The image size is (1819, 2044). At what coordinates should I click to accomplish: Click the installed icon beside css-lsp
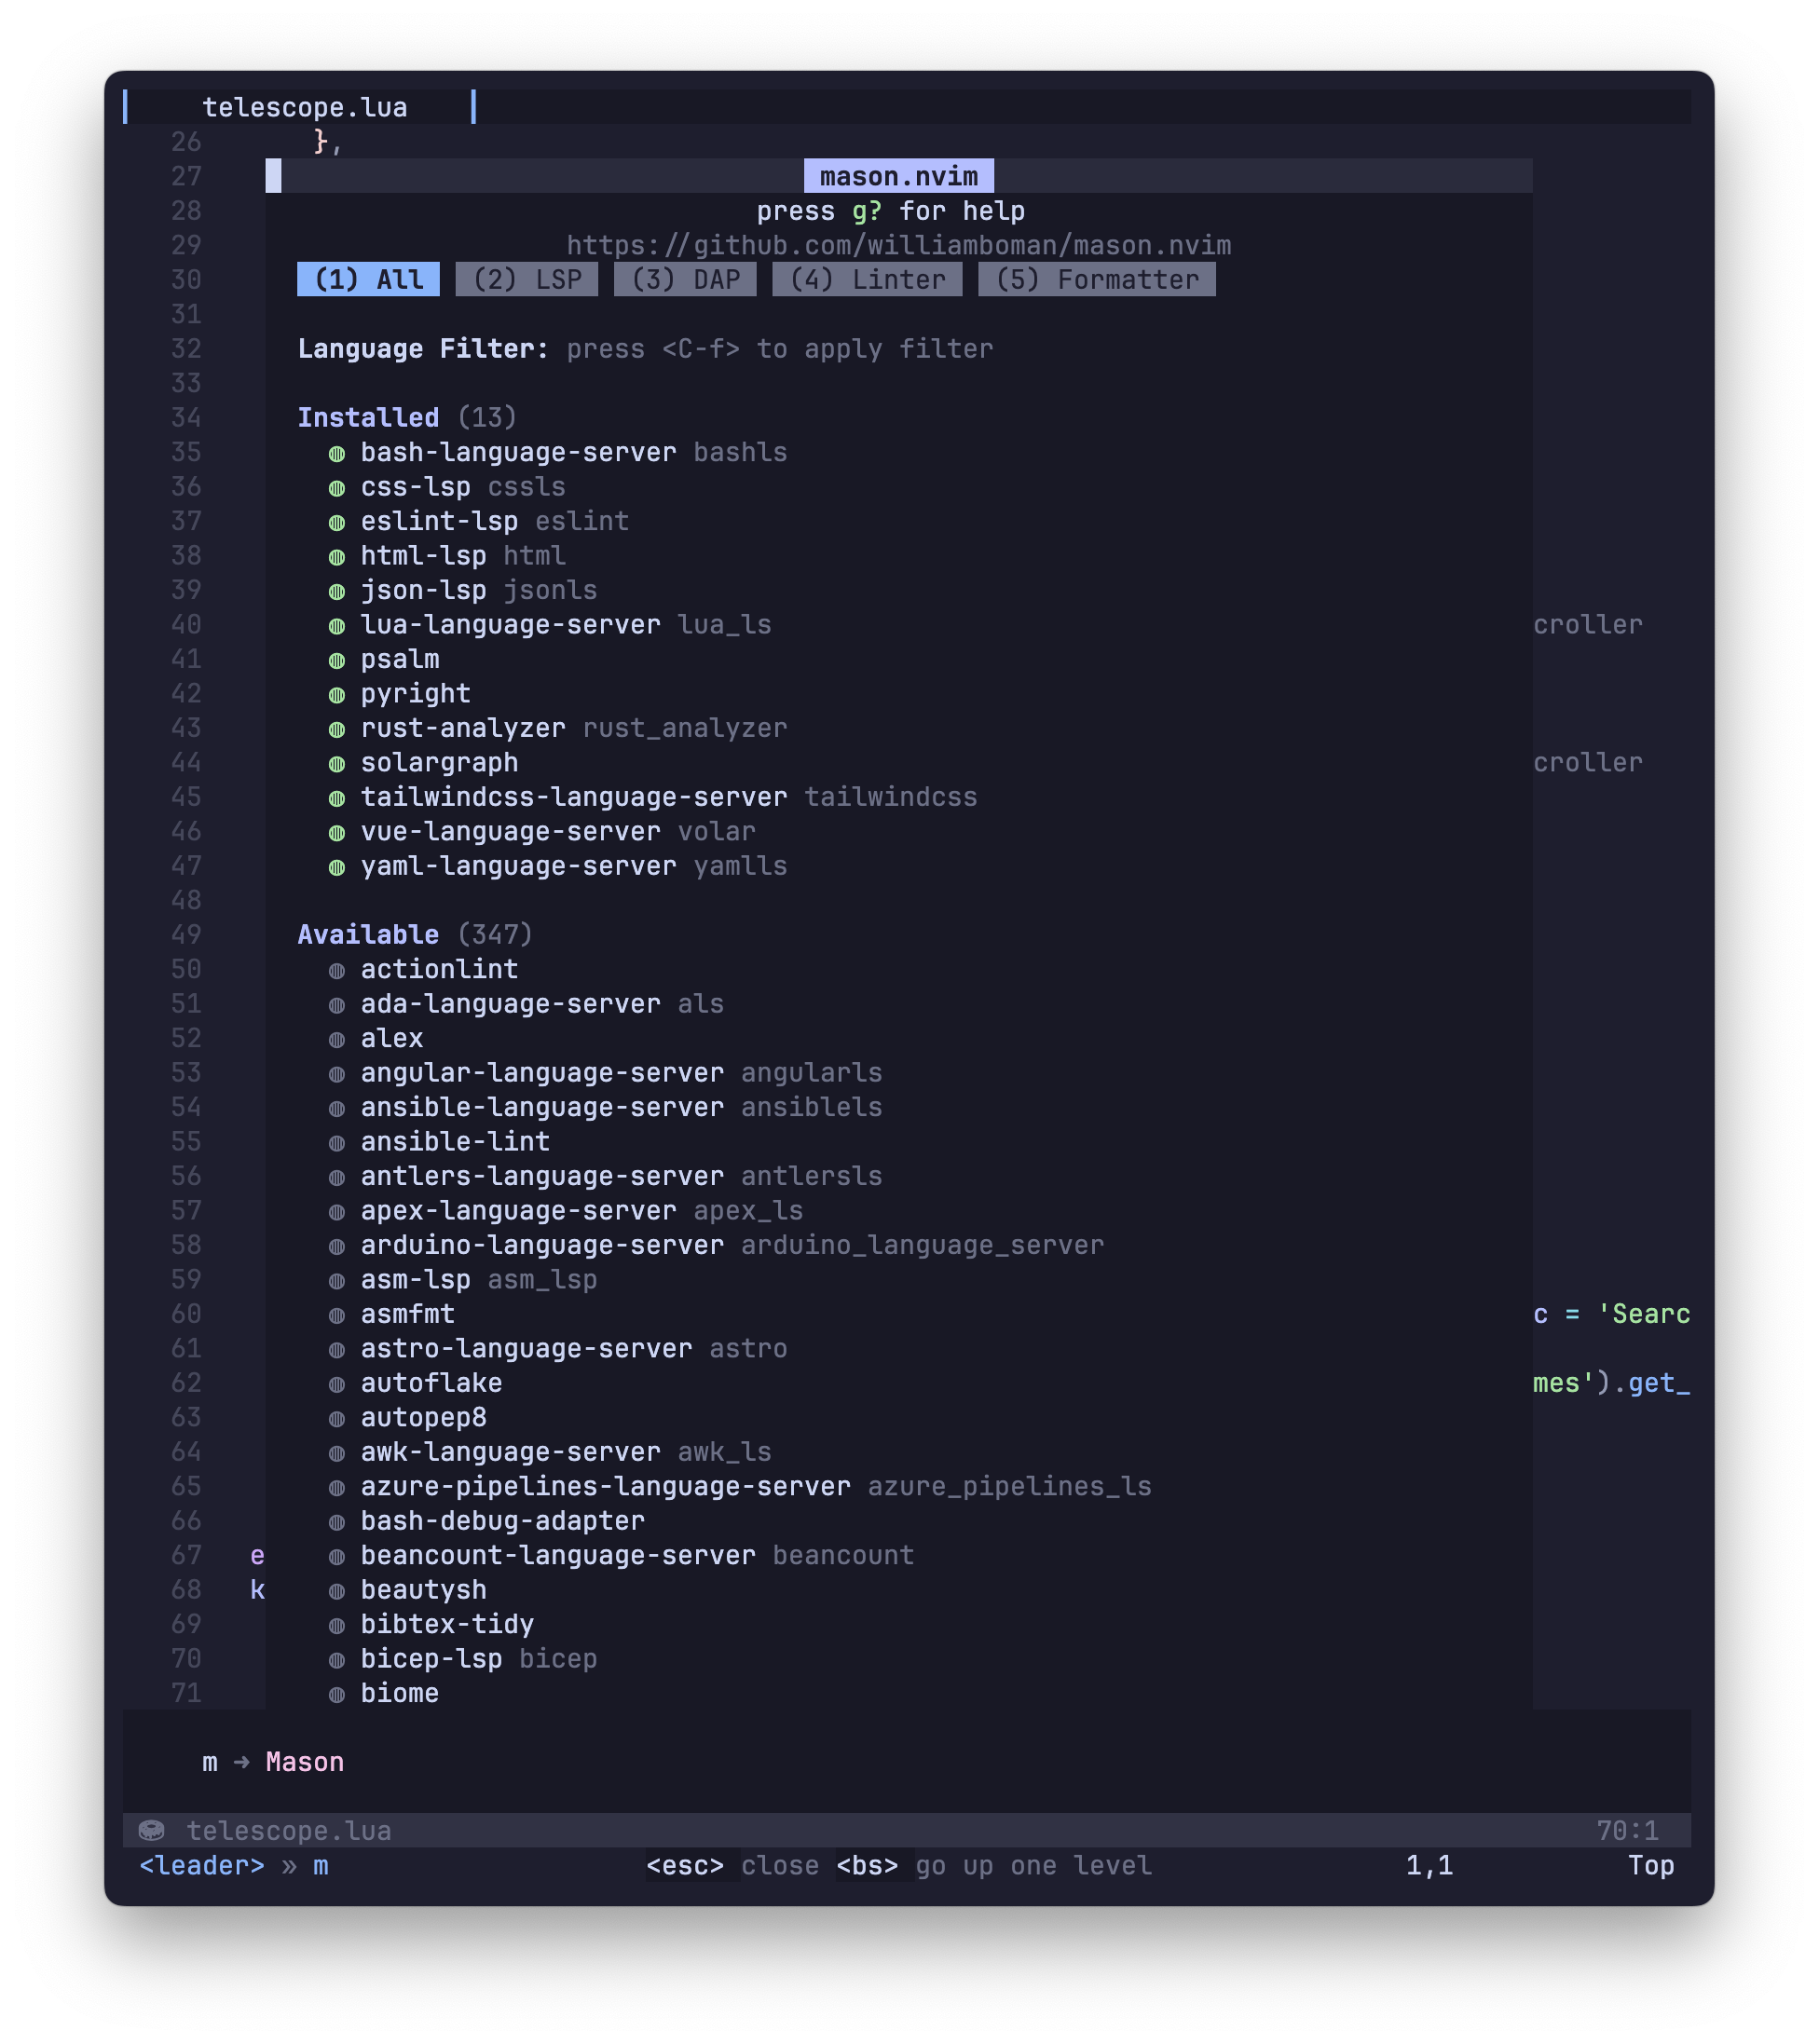coord(337,488)
